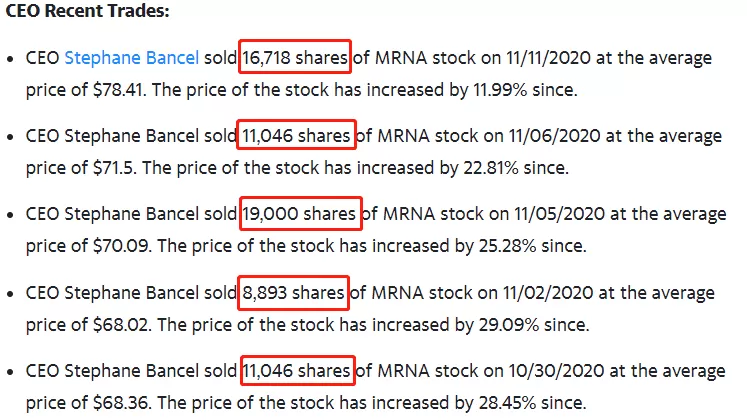Click the highlighted 16,718 shares text

295,58
